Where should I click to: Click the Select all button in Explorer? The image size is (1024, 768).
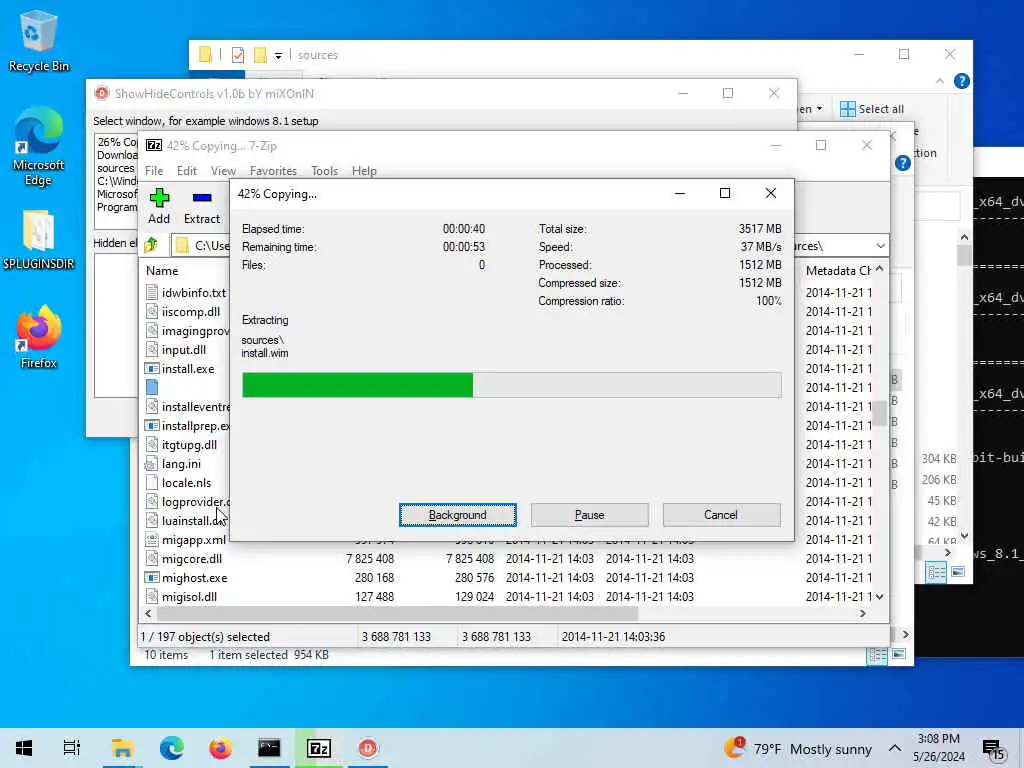coord(872,109)
